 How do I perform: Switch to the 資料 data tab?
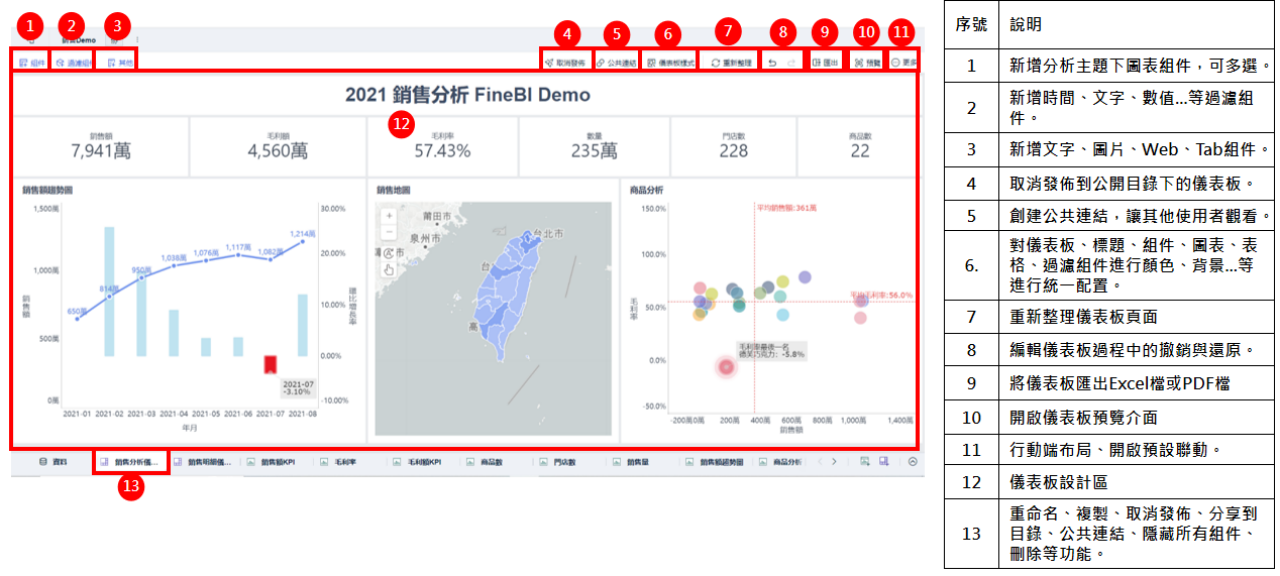[x=53, y=462]
